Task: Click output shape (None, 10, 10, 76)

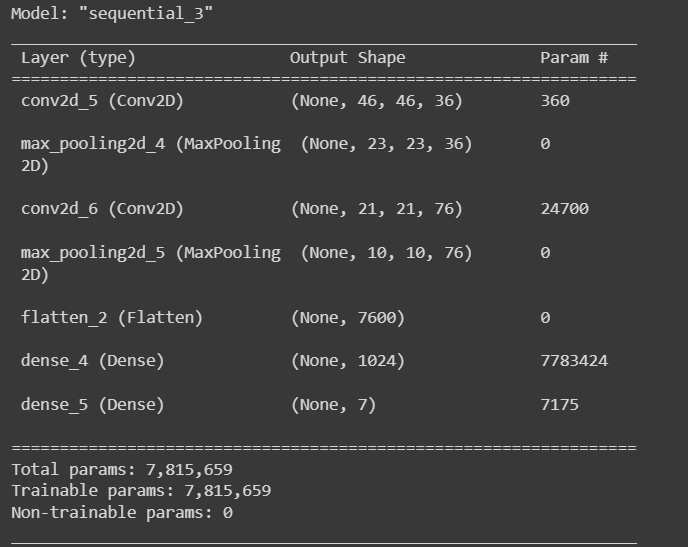Action: (x=387, y=253)
